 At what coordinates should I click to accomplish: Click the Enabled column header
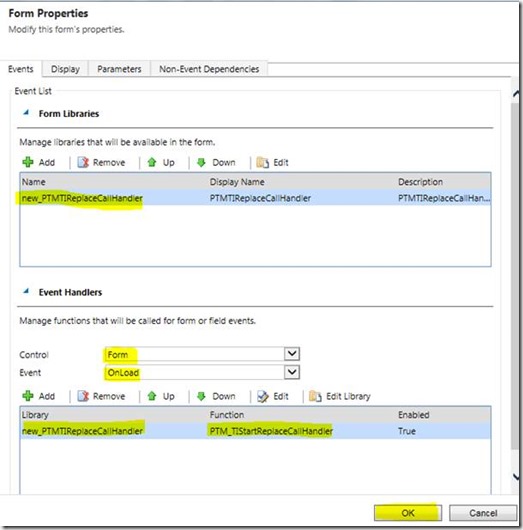pos(414,415)
